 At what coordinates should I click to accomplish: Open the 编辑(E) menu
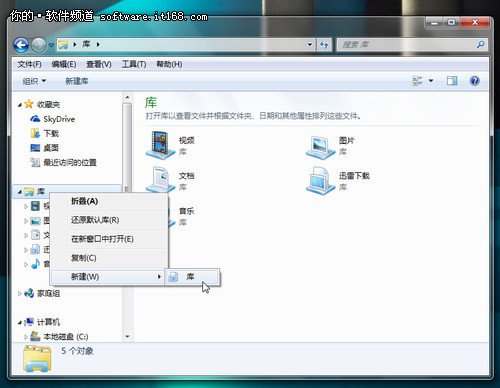[64, 64]
